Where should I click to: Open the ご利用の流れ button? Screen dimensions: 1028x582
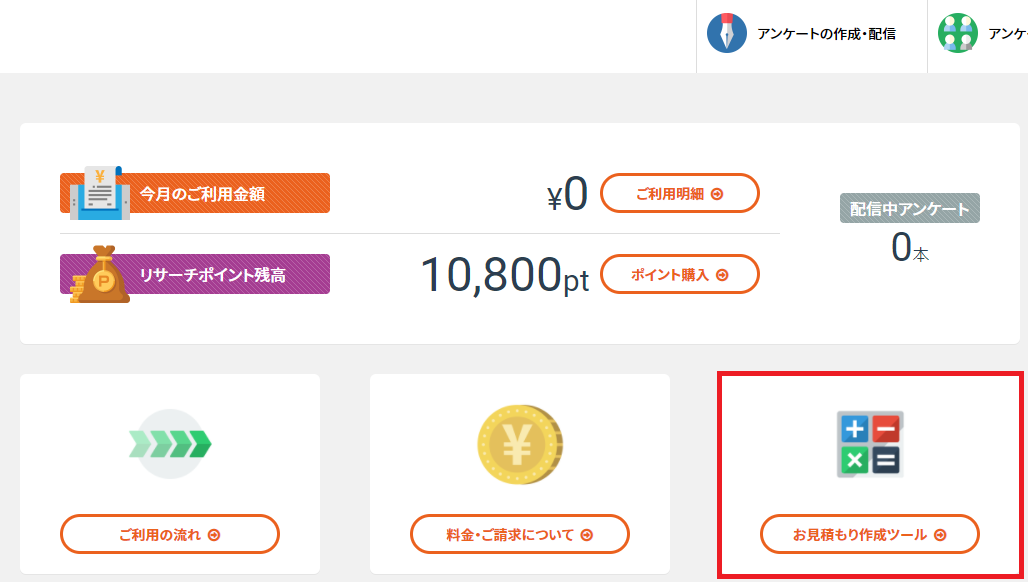170,535
